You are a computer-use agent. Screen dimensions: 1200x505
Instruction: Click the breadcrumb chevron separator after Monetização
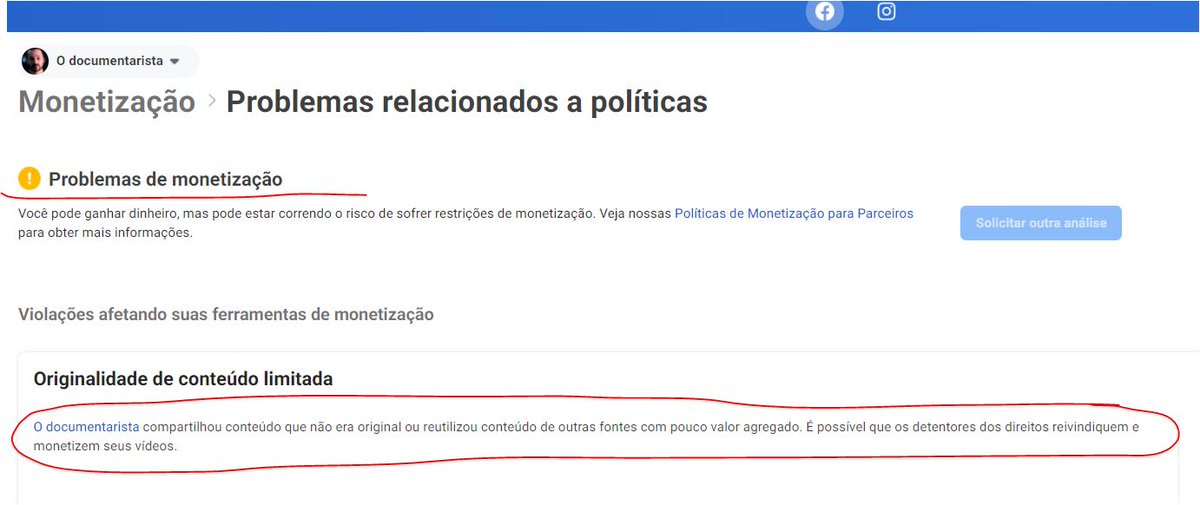pyautogui.click(x=212, y=102)
